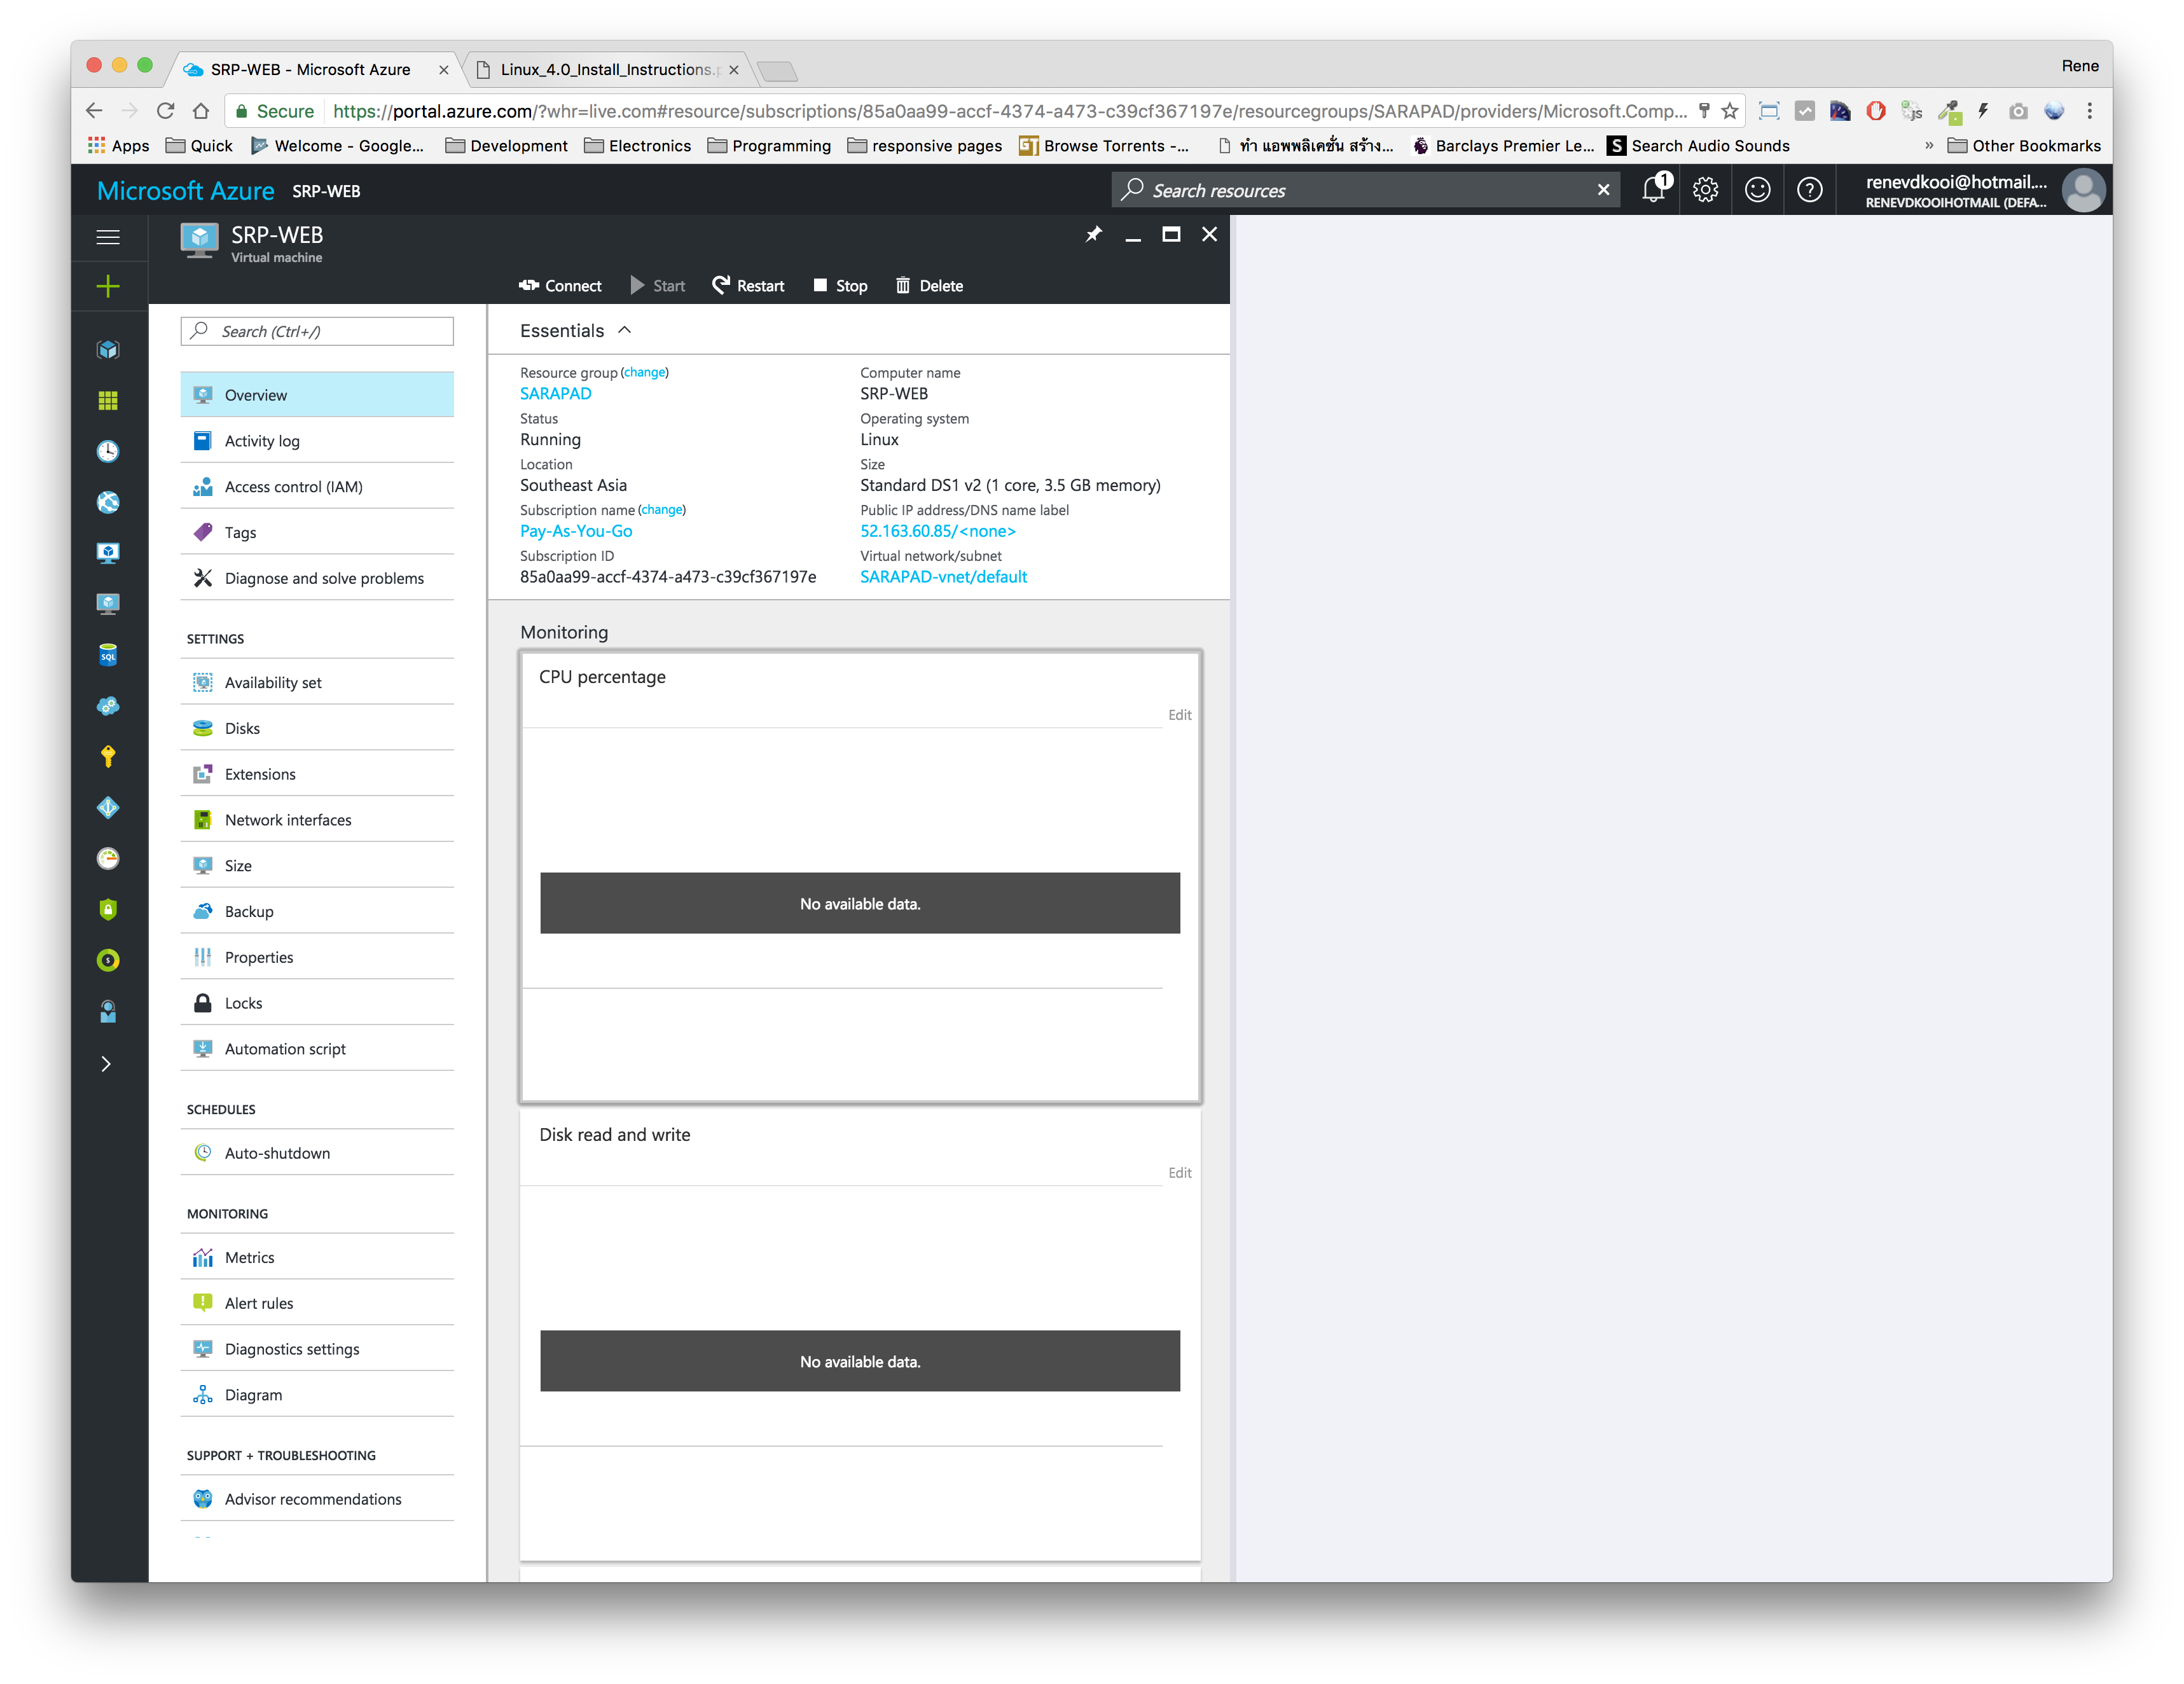Click the notifications bell icon

coord(1653,190)
